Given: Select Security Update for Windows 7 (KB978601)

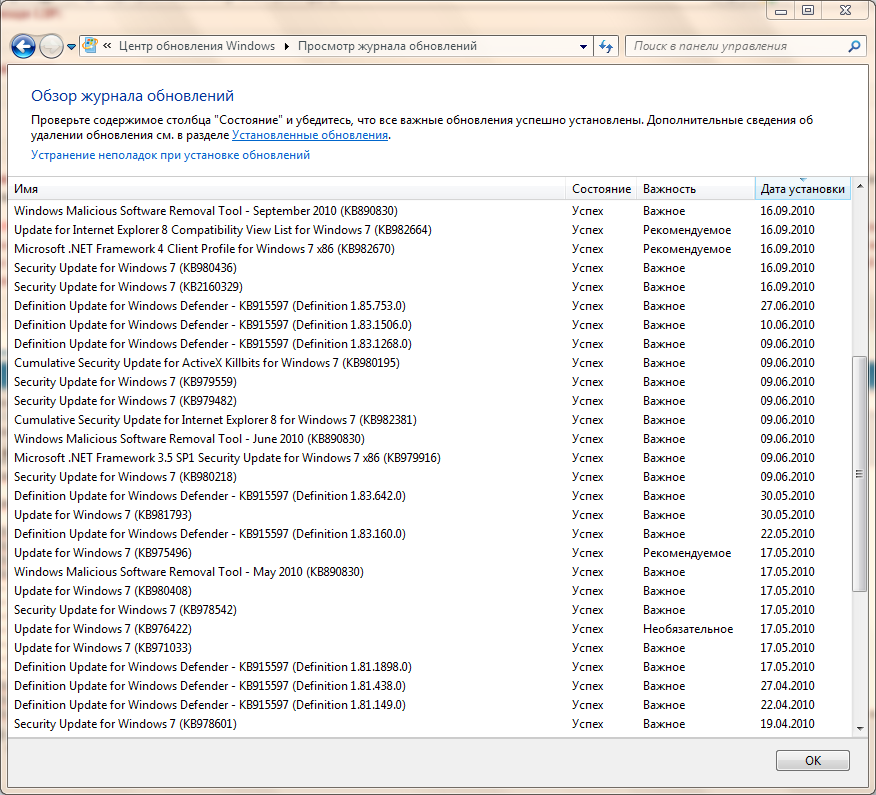Looking at the screenshot, I should [x=429, y=723].
